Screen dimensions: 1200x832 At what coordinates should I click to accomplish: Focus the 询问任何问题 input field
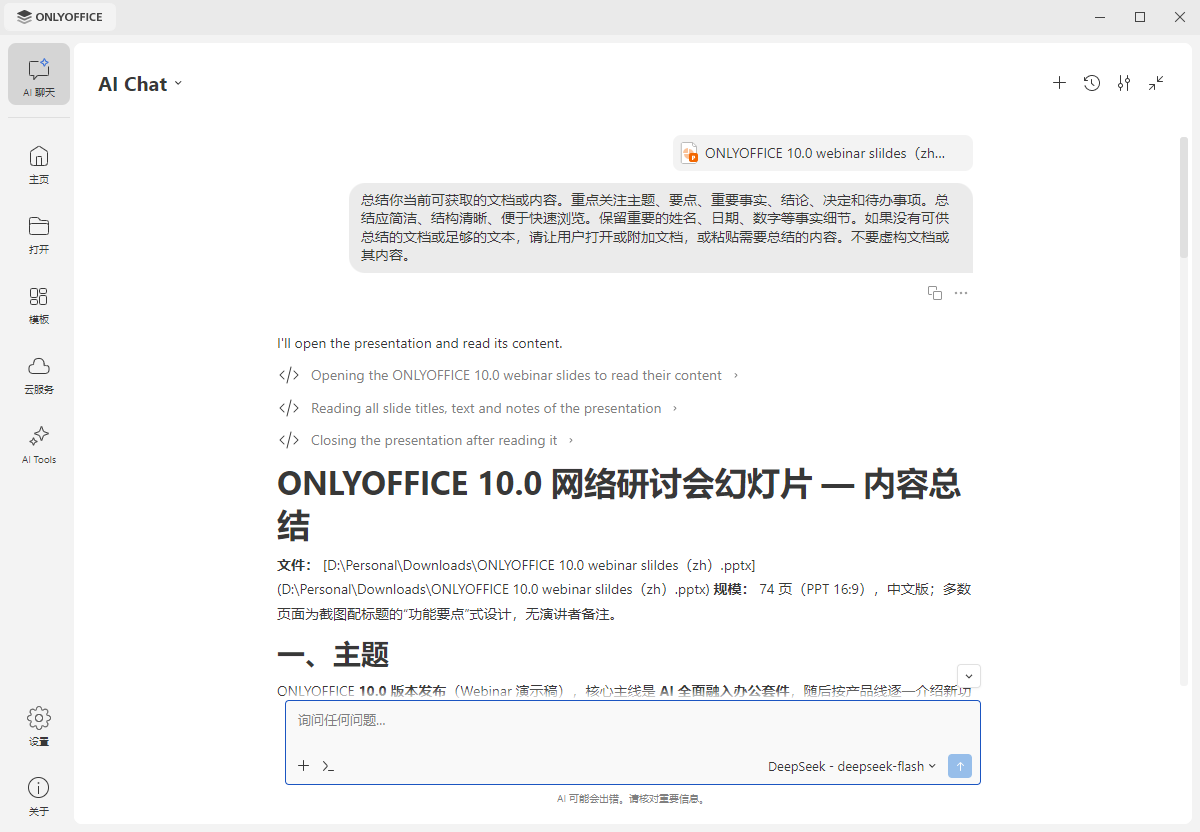click(632, 720)
